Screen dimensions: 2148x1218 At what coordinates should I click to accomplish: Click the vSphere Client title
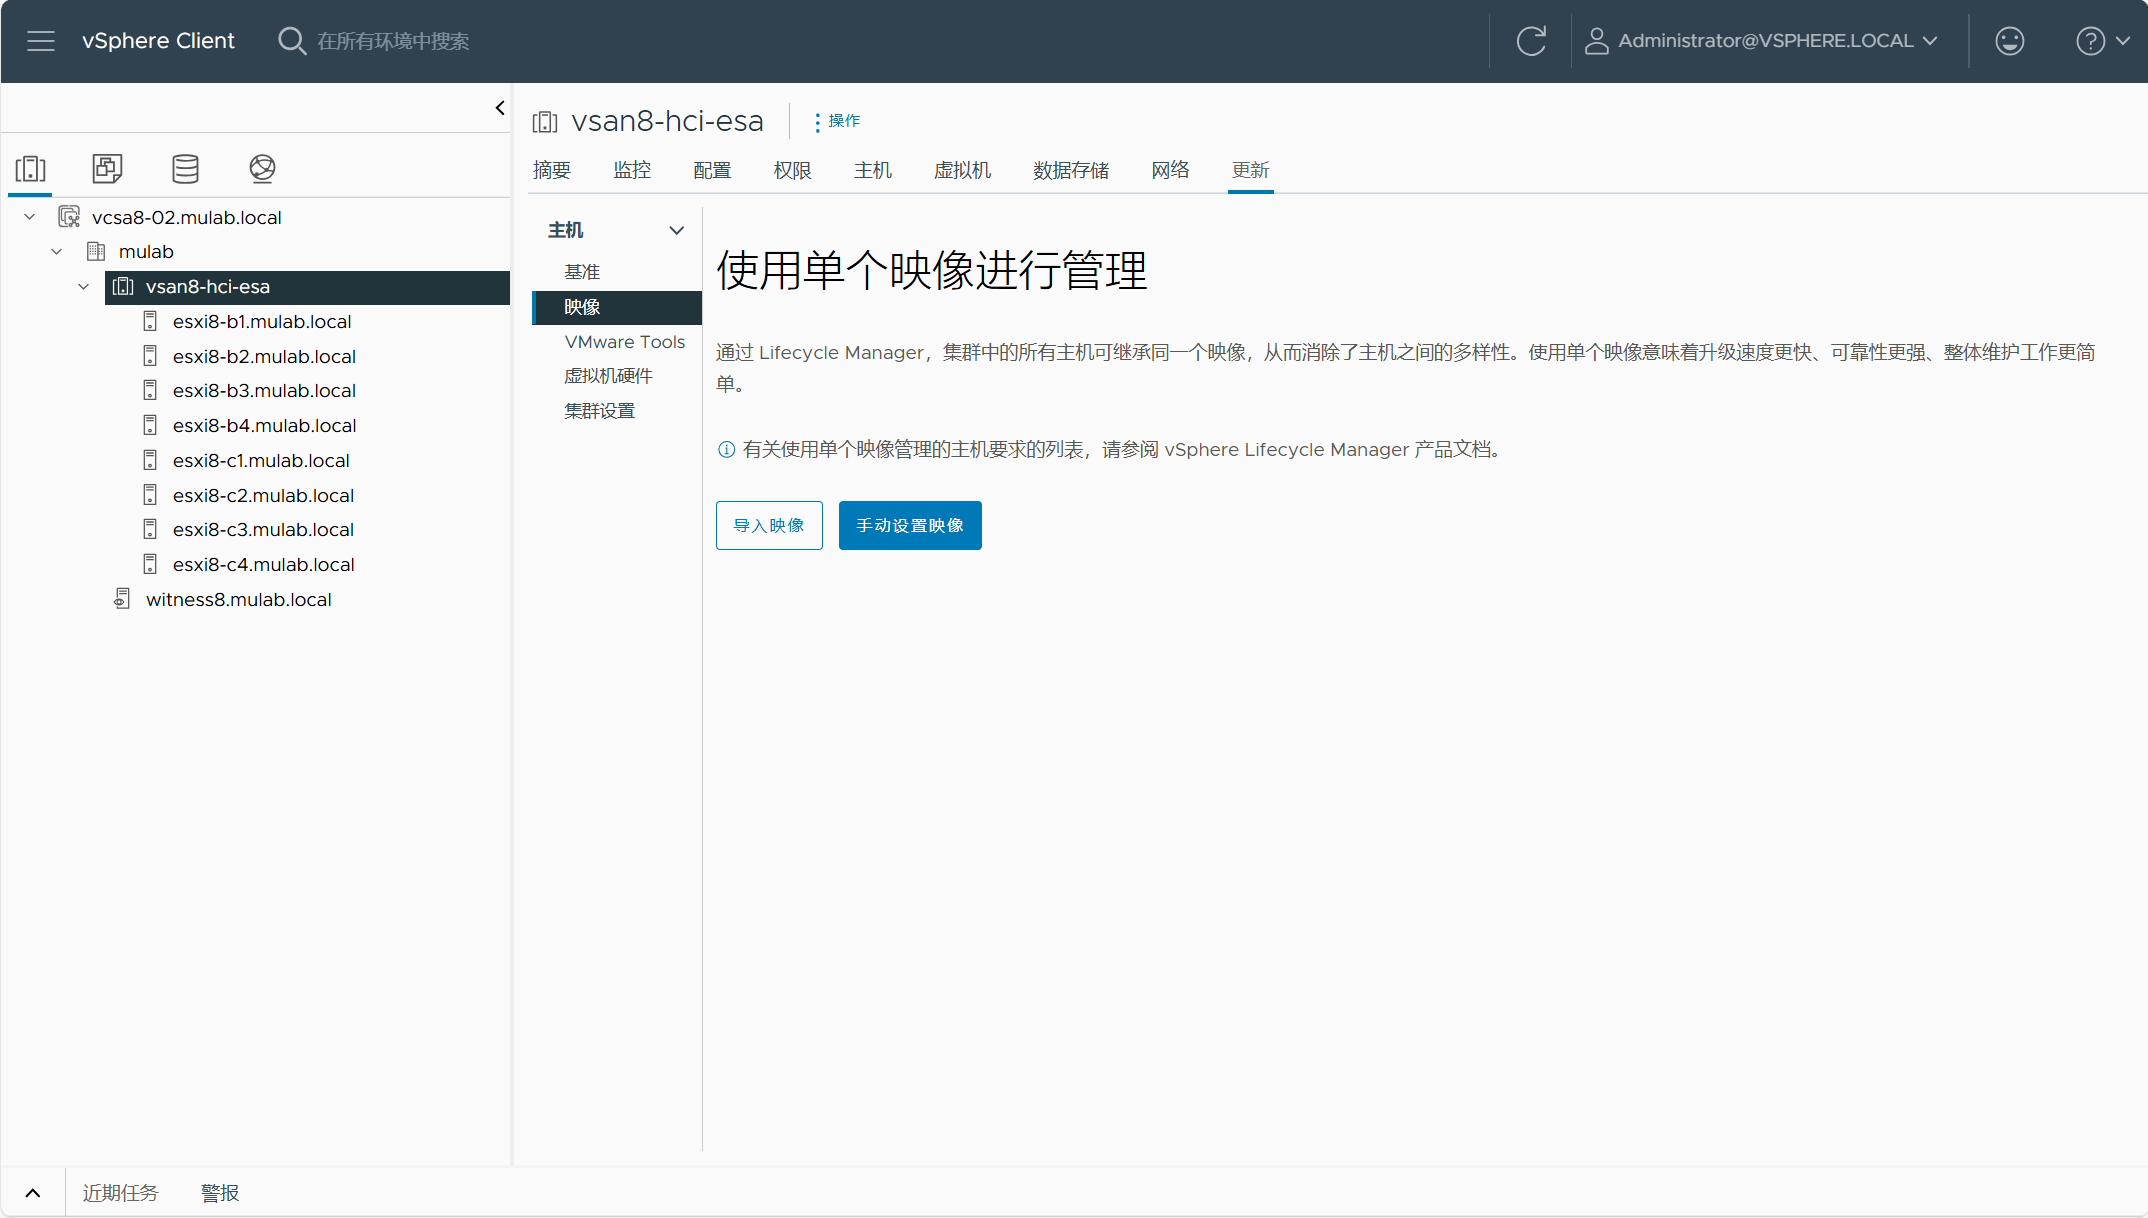tap(158, 41)
